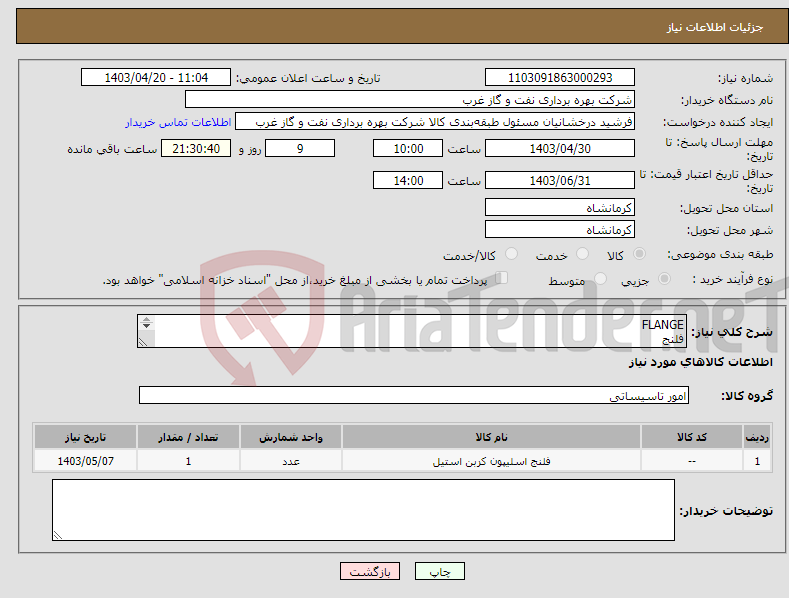Click the response deadline date 1403/04/30
The height and width of the screenshot is (598, 789).
560,148
